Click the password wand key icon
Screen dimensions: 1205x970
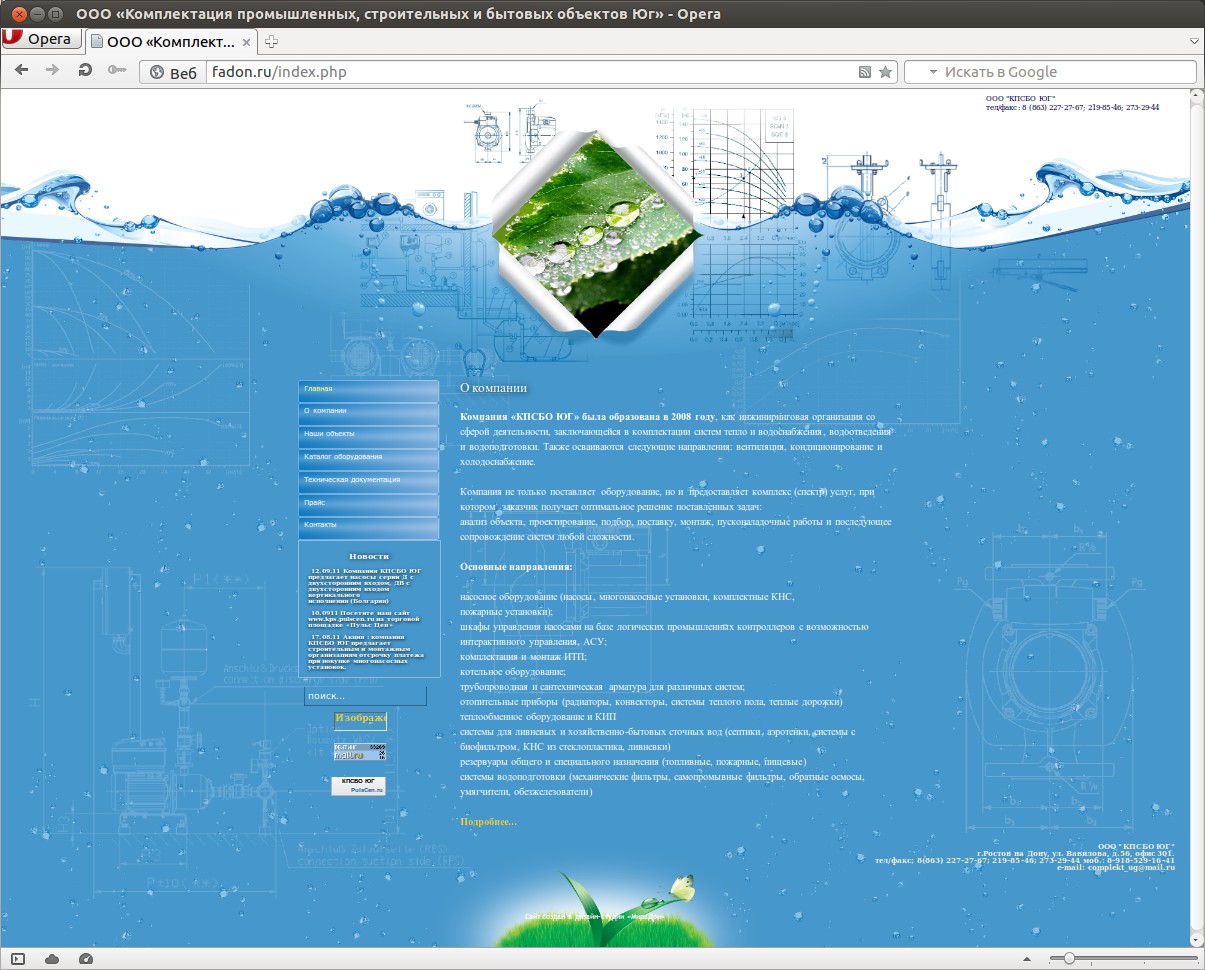117,70
